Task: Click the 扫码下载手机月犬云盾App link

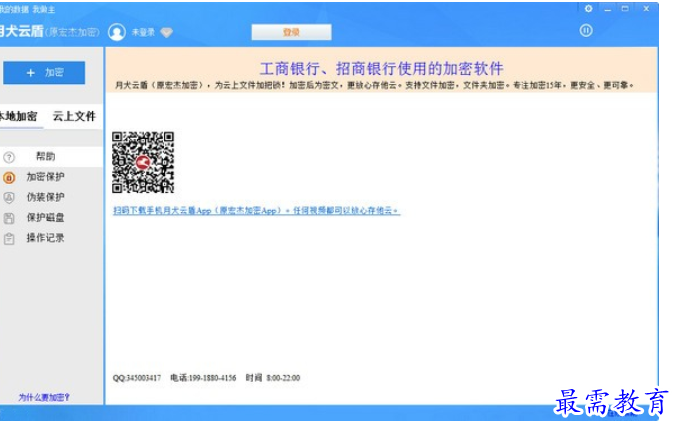Action: 256,211
